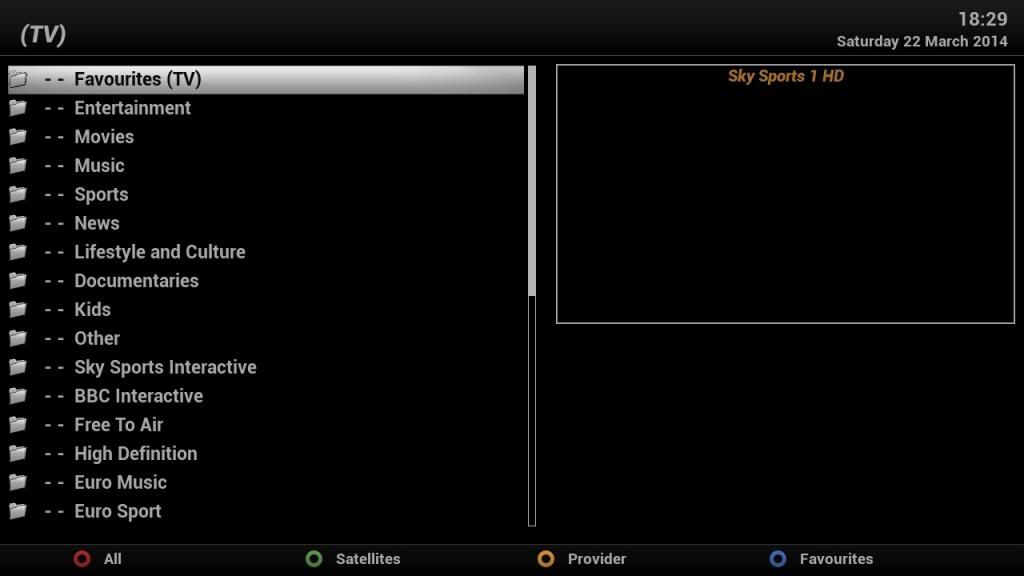Select the Kids bouquet
The width and height of the screenshot is (1024, 576).
point(266,309)
